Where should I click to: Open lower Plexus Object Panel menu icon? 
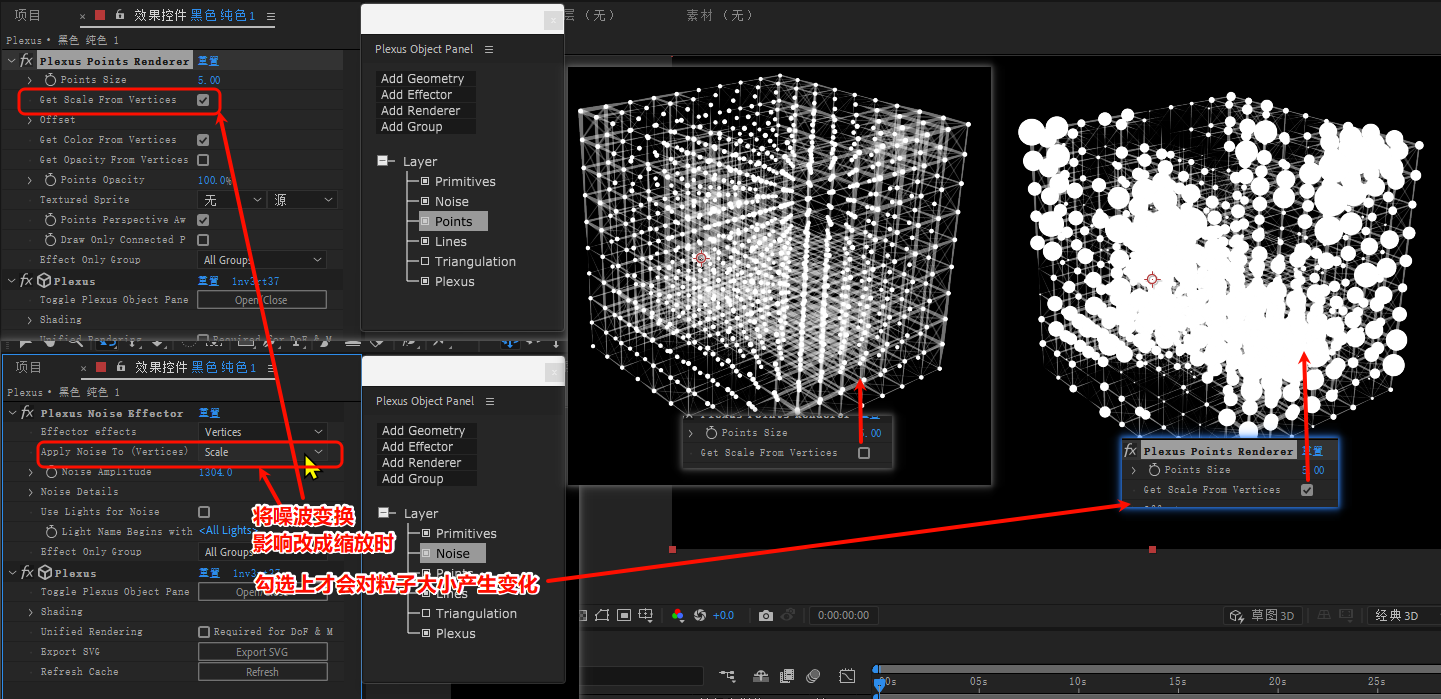[490, 401]
